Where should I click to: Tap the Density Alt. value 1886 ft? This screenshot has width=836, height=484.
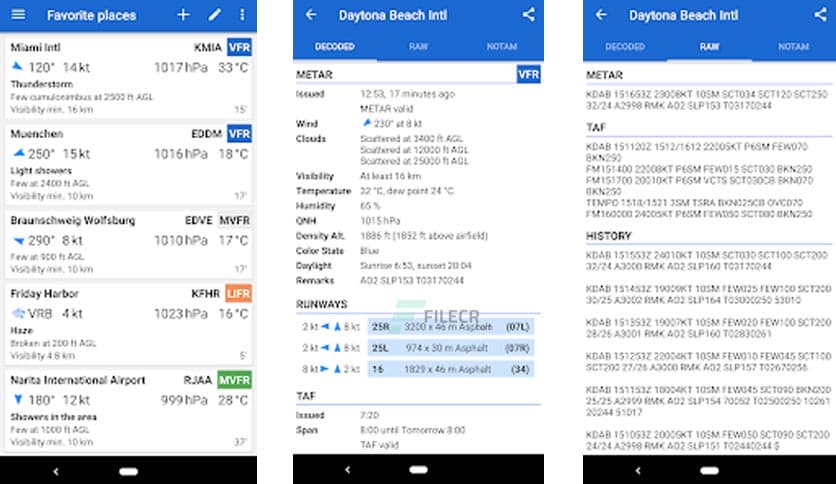point(424,236)
